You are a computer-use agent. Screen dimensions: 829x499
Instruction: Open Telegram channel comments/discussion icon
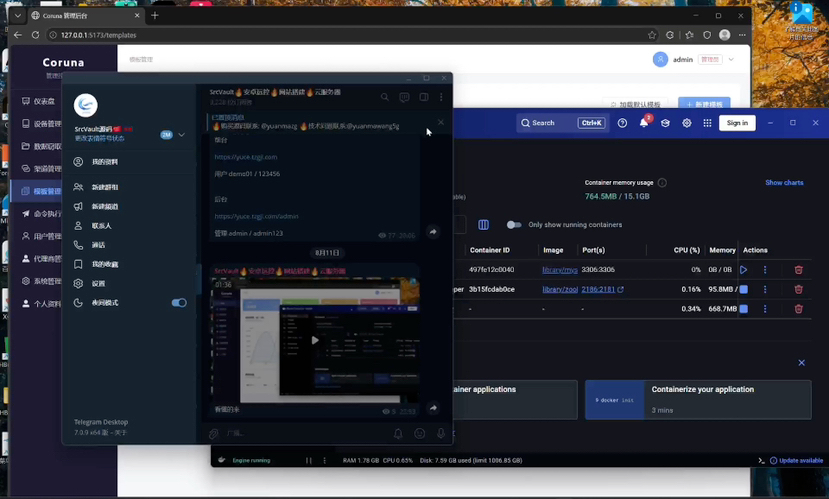point(404,97)
